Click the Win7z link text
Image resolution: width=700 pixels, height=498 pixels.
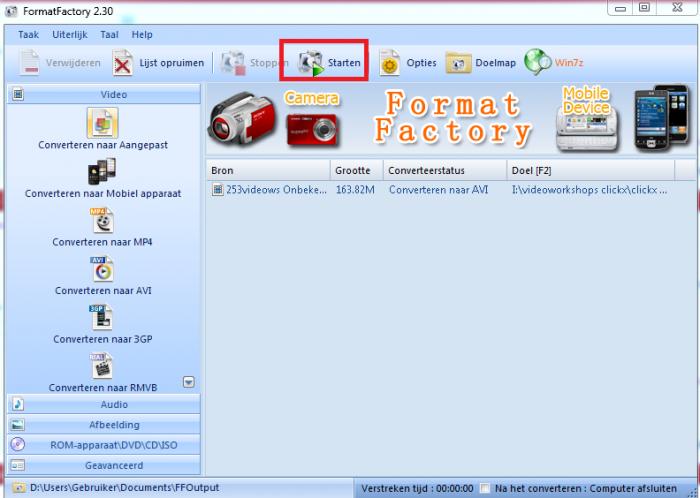pos(569,62)
